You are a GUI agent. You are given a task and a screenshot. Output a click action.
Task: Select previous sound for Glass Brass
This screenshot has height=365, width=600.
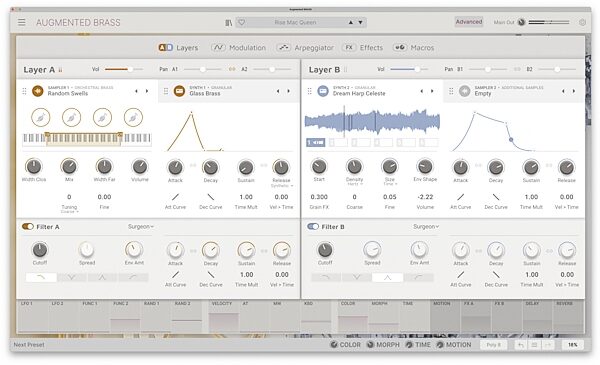(278, 91)
